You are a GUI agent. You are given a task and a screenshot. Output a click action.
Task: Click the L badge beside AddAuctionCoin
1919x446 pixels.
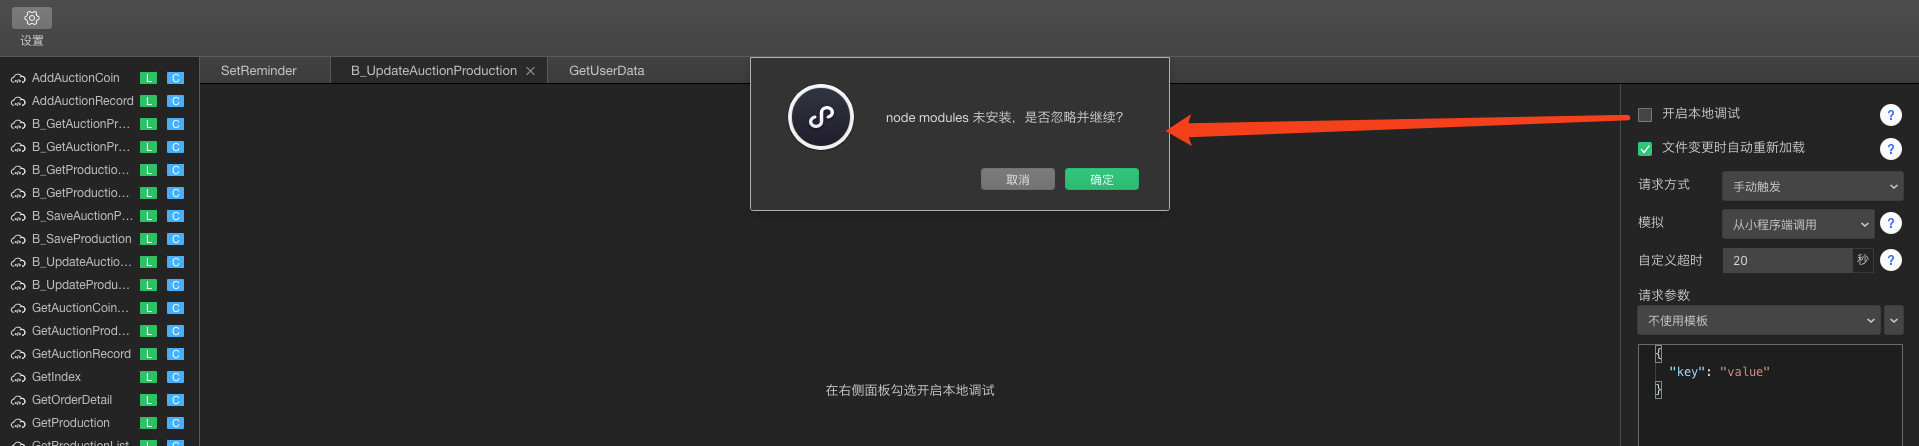pyautogui.click(x=148, y=78)
